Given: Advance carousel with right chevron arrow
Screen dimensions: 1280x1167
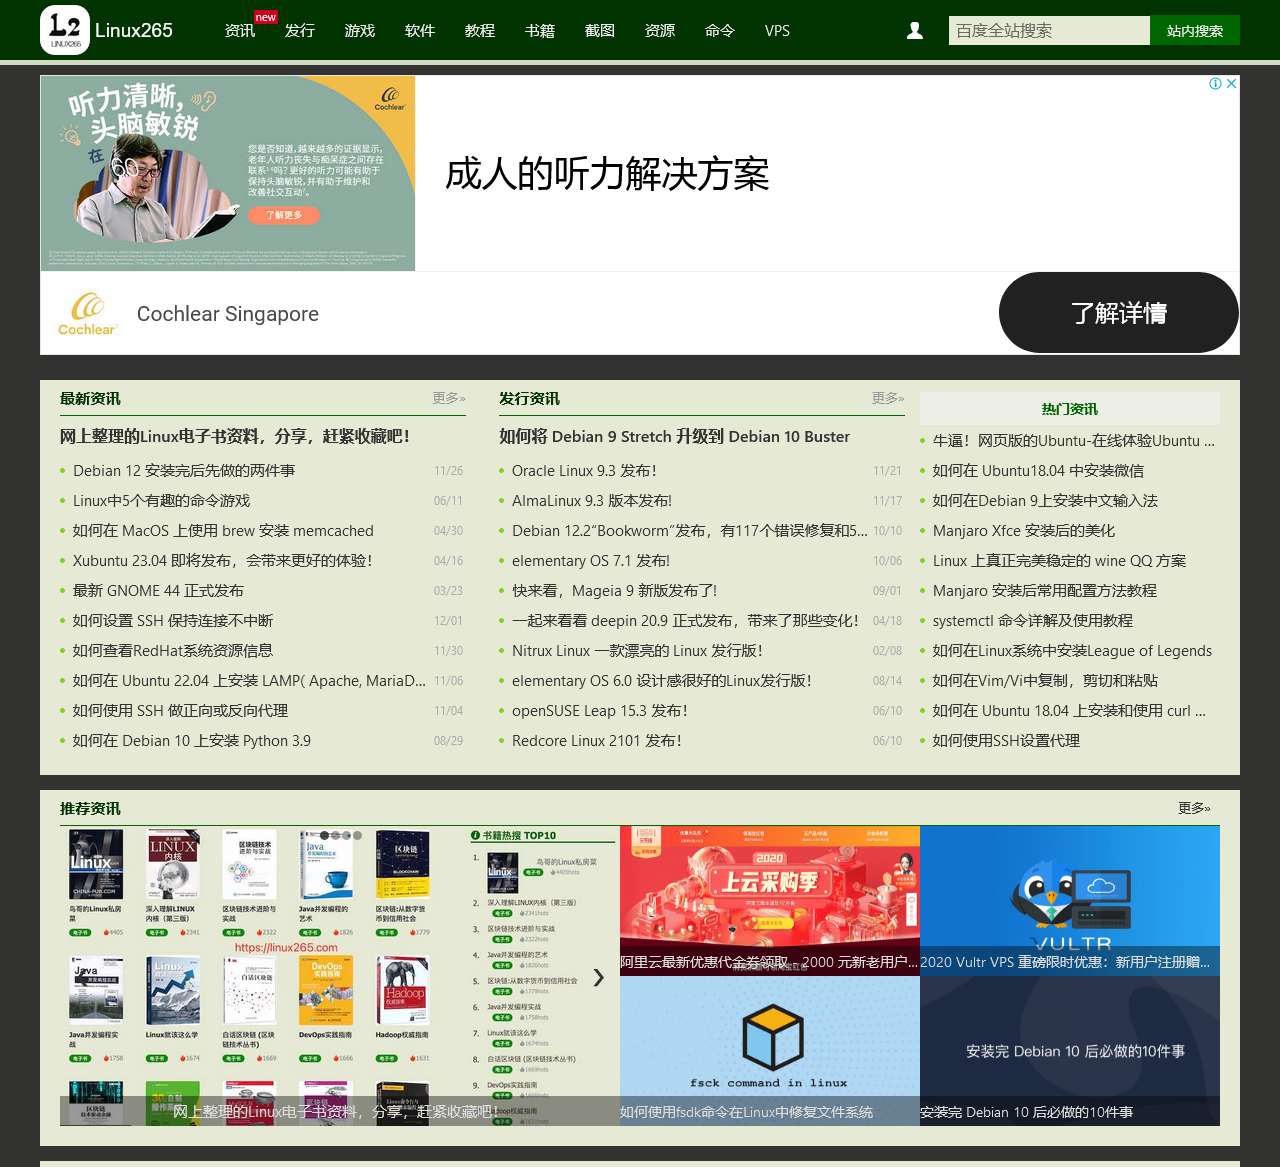Looking at the screenshot, I should pyautogui.click(x=598, y=977).
